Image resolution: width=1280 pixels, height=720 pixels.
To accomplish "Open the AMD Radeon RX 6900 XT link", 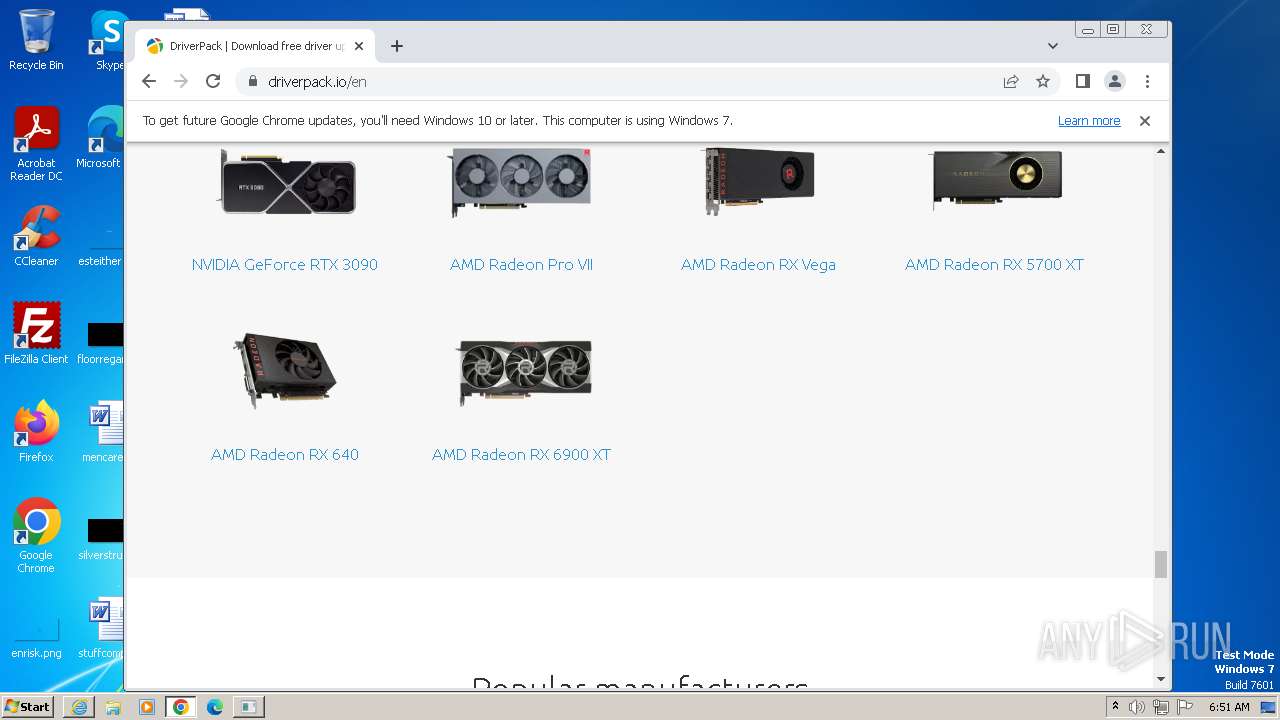I will 521,455.
